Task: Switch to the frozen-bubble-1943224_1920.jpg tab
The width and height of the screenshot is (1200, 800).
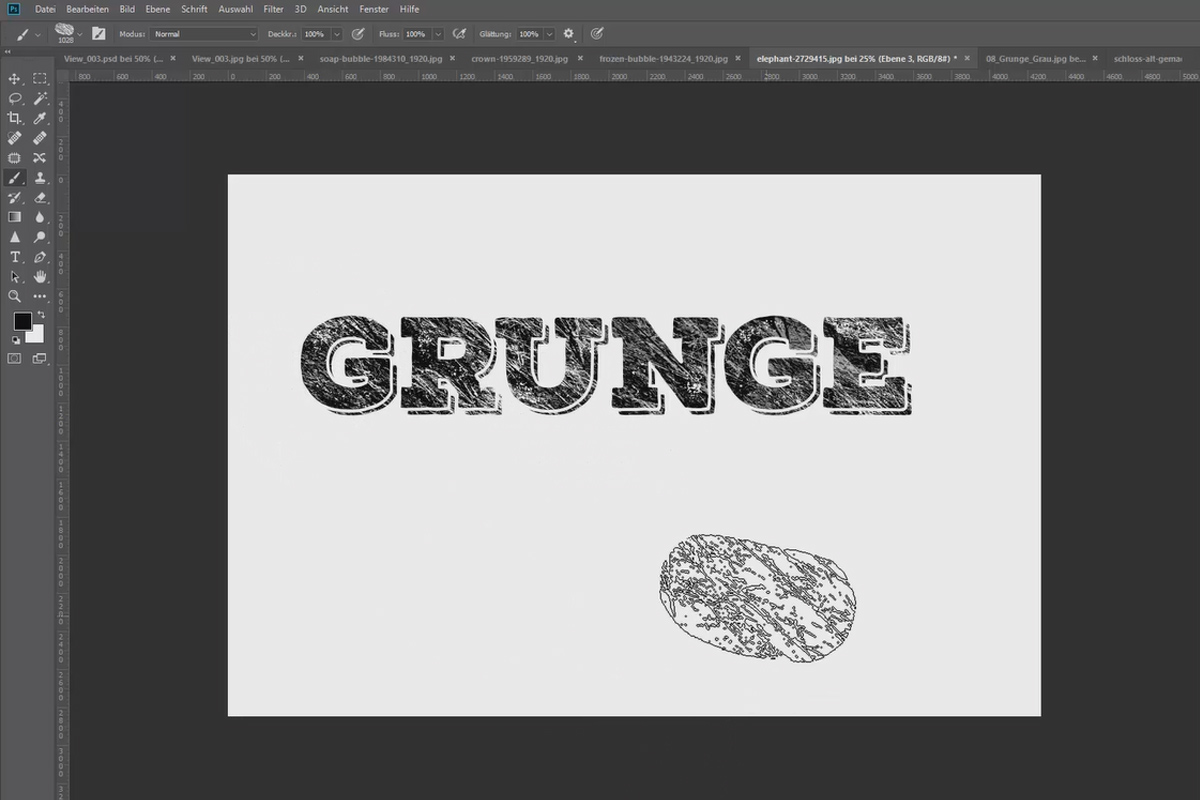Action: pyautogui.click(x=664, y=59)
